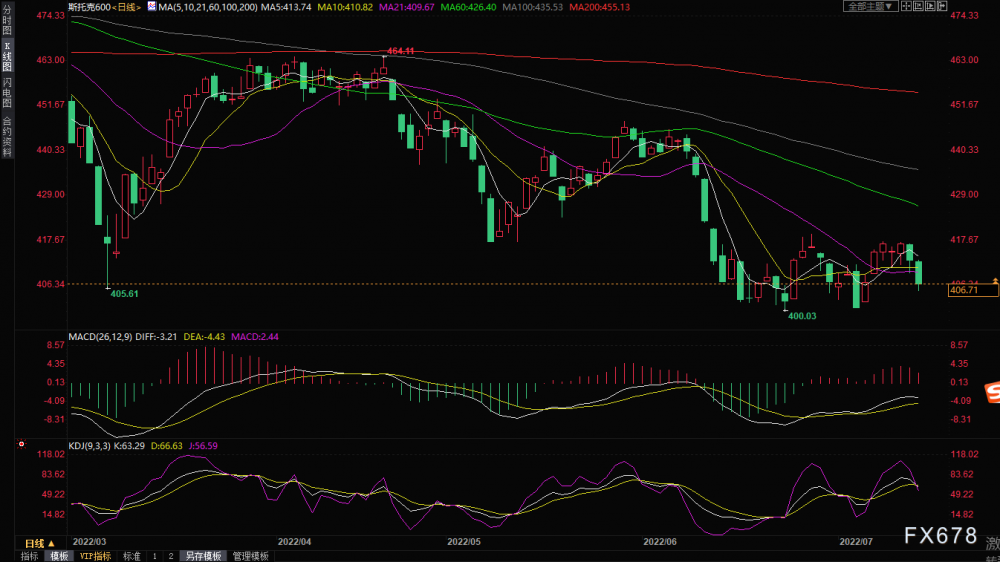
Task: Click the crosshair layout icon top right
Action: click(906, 6)
